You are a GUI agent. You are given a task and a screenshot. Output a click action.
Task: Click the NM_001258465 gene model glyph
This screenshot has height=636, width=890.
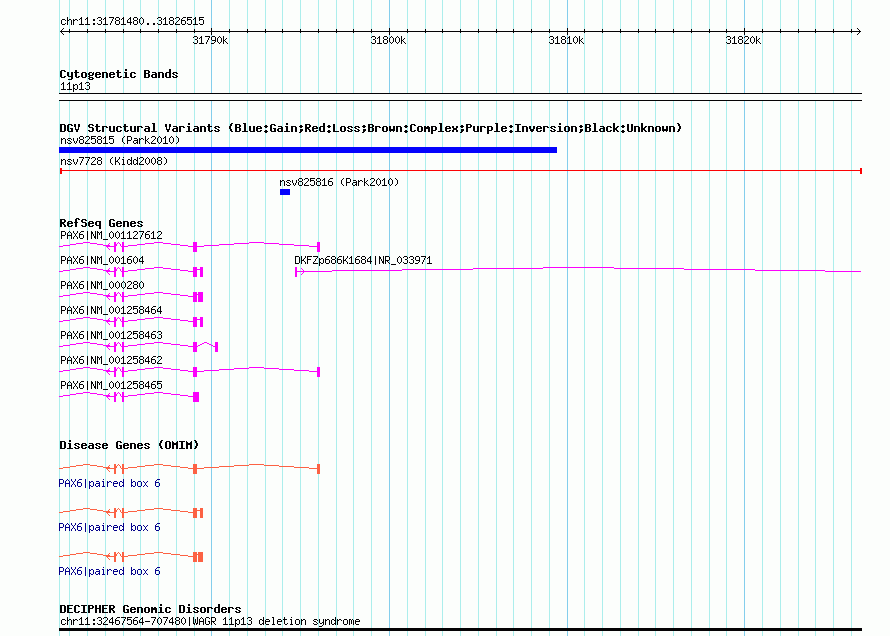pos(129,396)
